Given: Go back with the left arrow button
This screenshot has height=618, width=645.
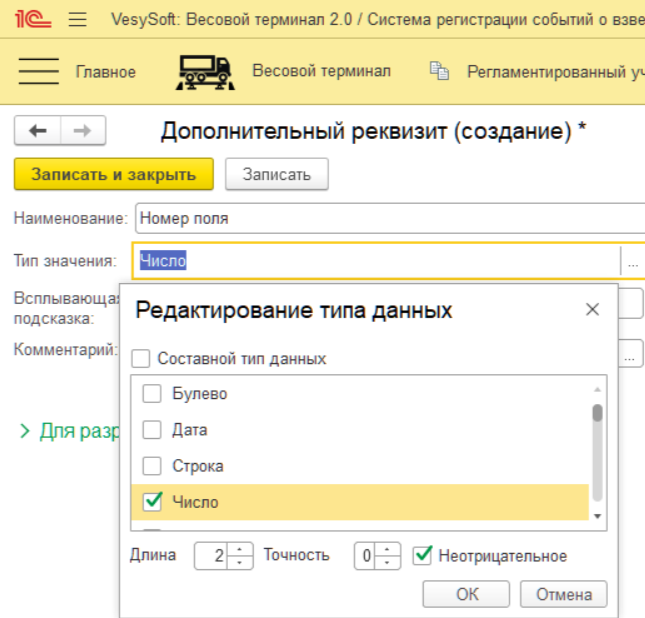Looking at the screenshot, I should point(38,131).
